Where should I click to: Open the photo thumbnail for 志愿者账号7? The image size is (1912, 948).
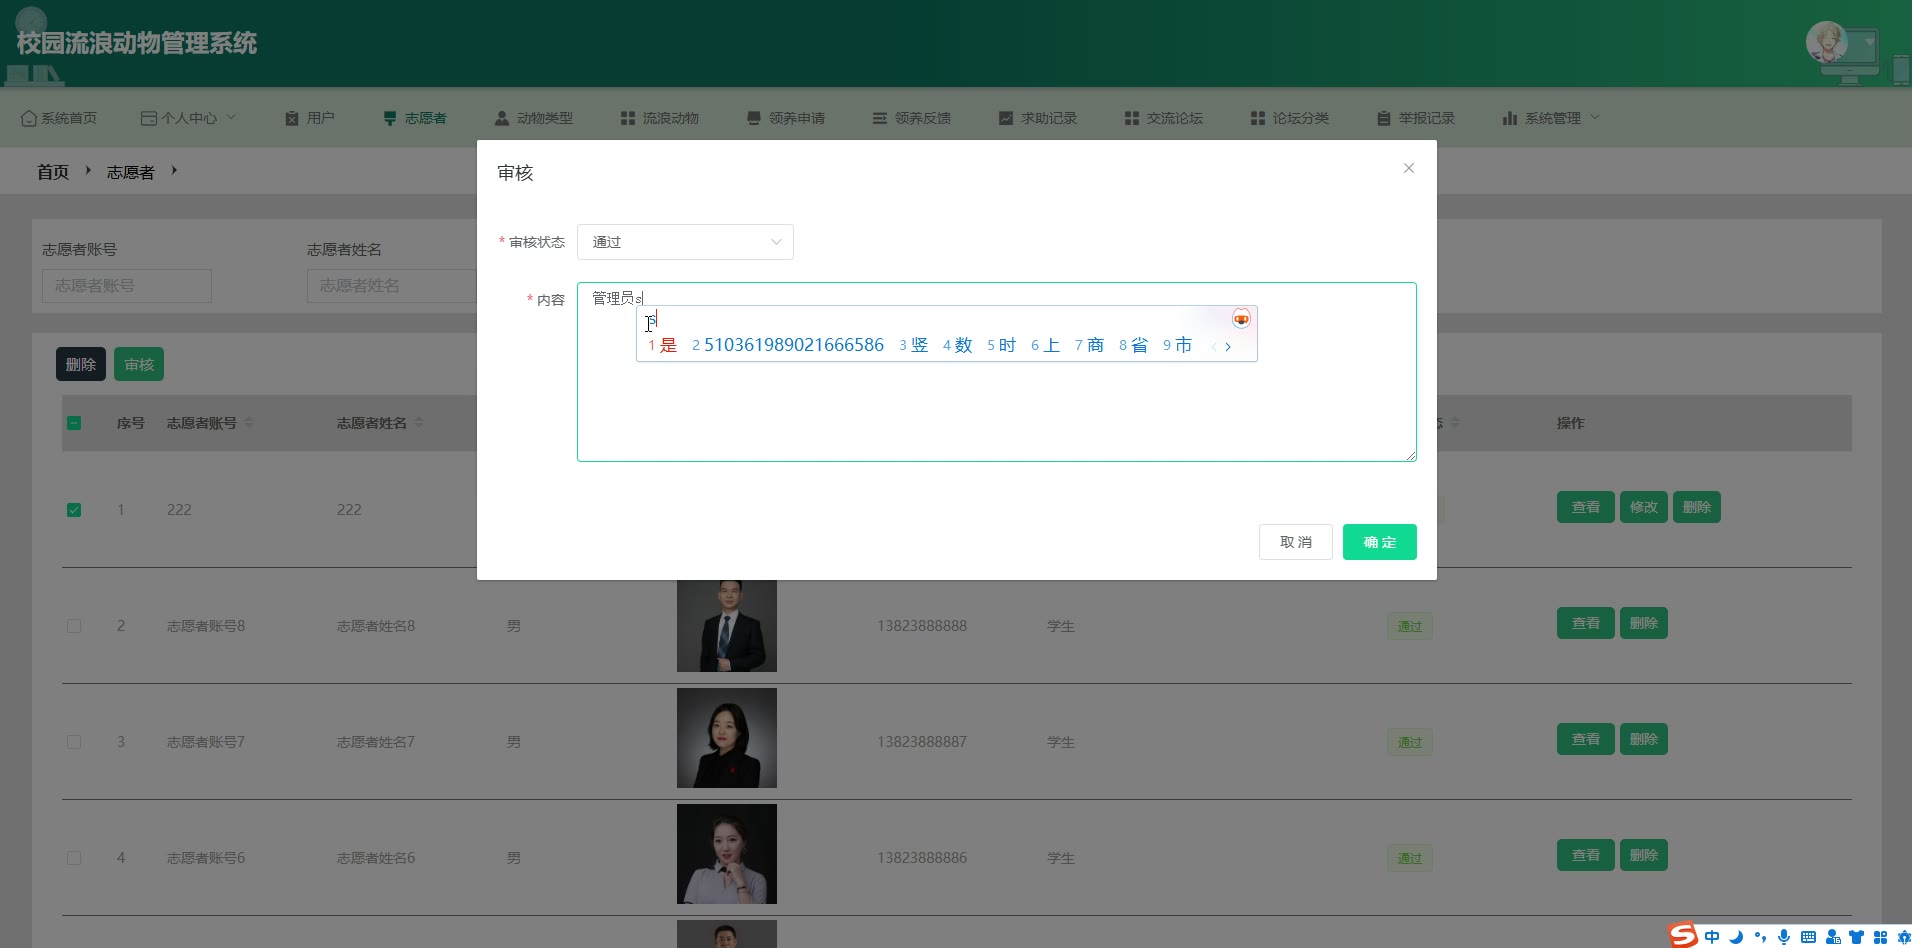(727, 738)
